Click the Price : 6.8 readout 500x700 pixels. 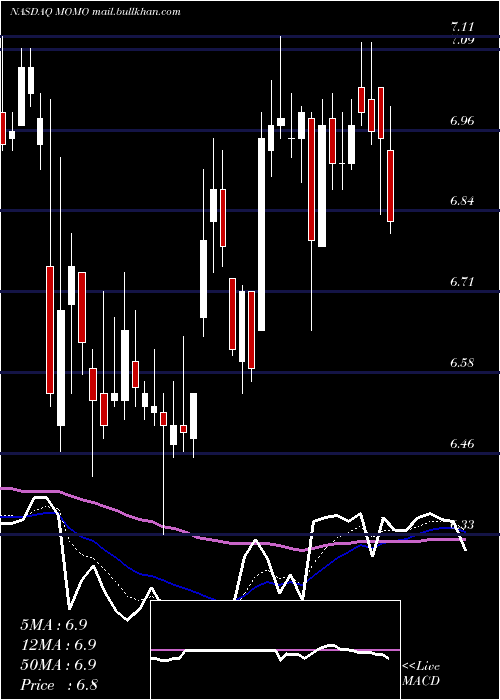(x=59, y=685)
